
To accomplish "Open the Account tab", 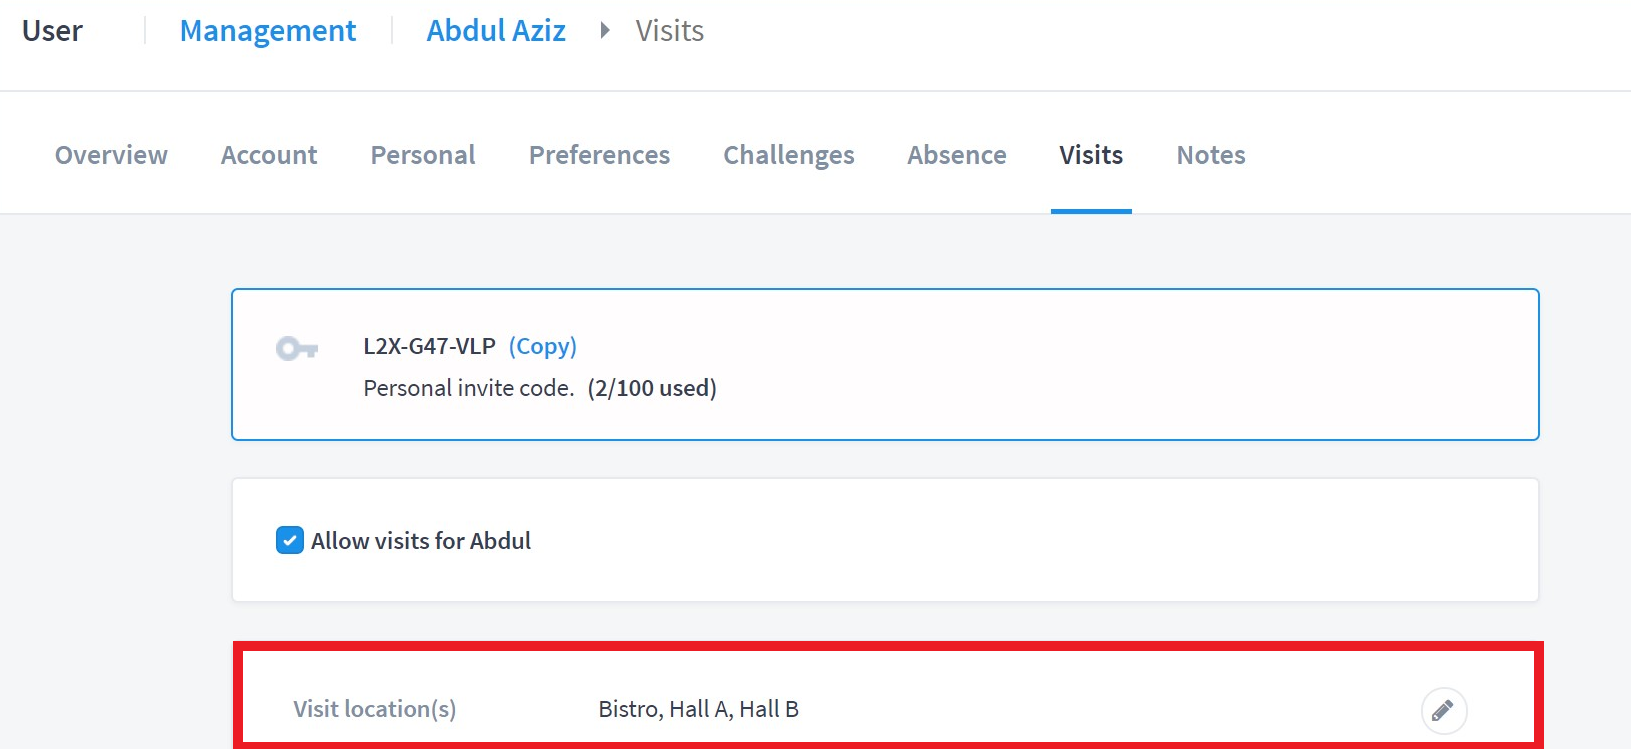I will click(269, 155).
